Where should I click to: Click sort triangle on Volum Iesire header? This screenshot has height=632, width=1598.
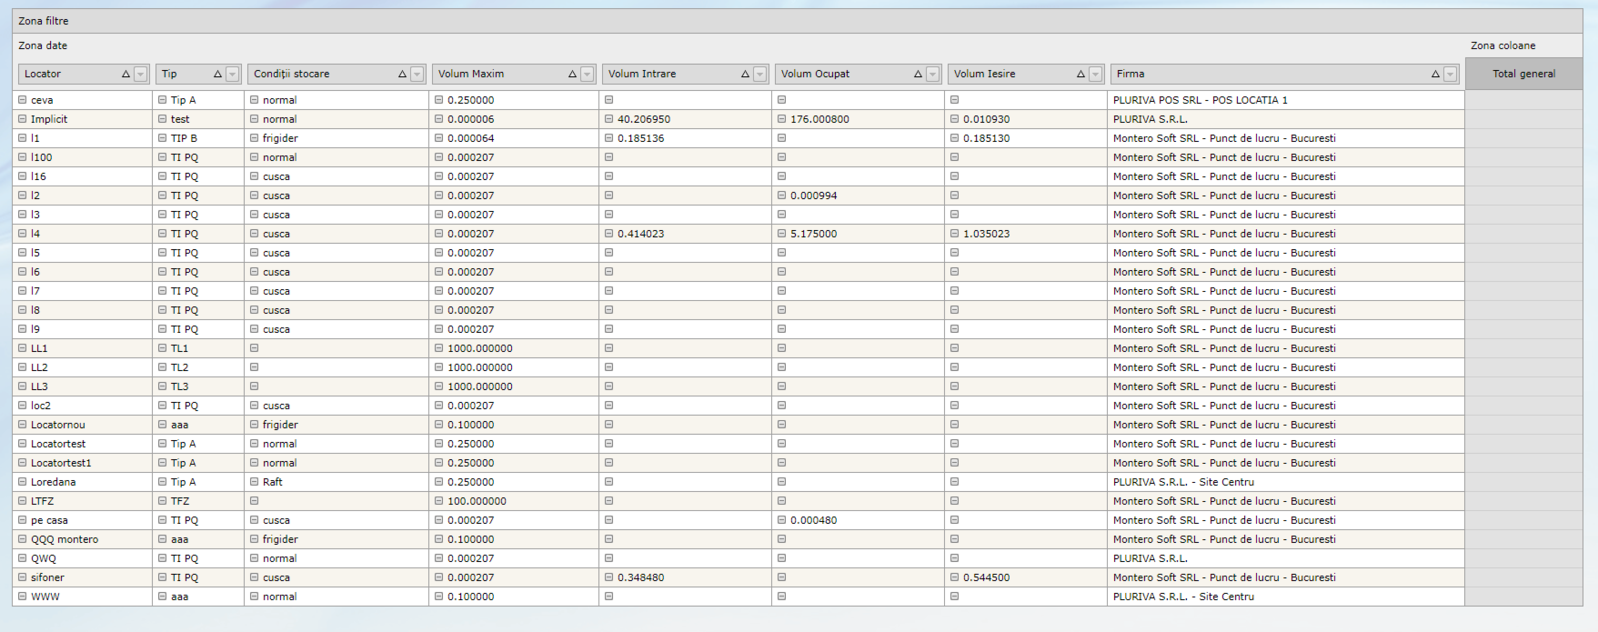point(1080,74)
